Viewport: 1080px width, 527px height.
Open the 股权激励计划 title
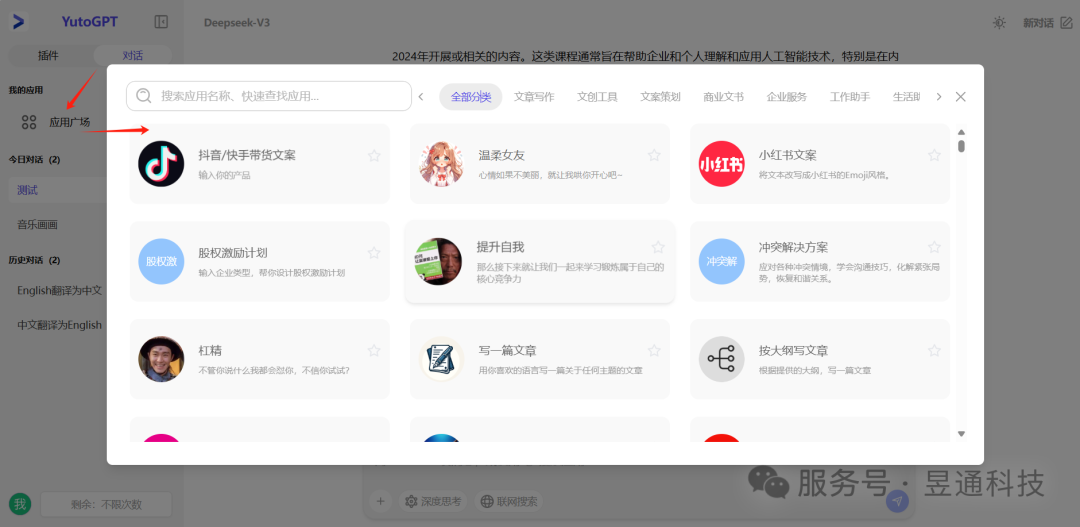coord(233,253)
